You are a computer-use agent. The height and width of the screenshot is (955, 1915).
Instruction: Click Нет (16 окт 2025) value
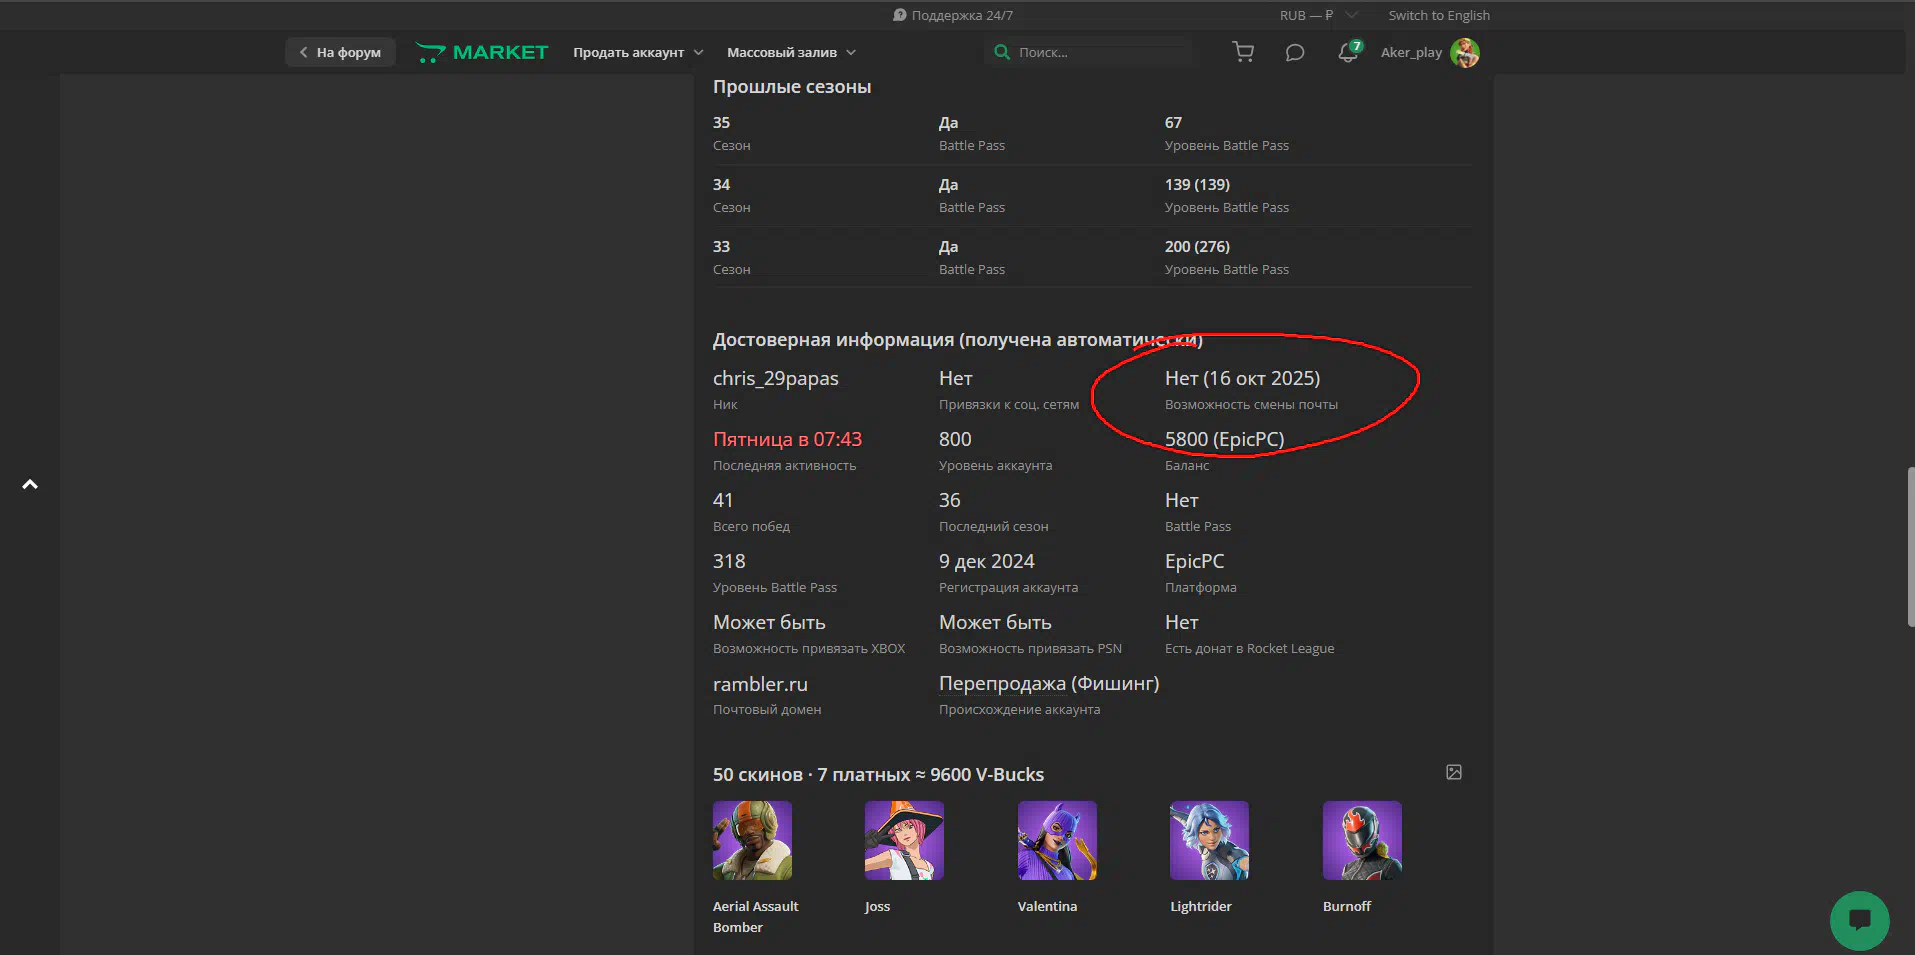click(x=1242, y=378)
